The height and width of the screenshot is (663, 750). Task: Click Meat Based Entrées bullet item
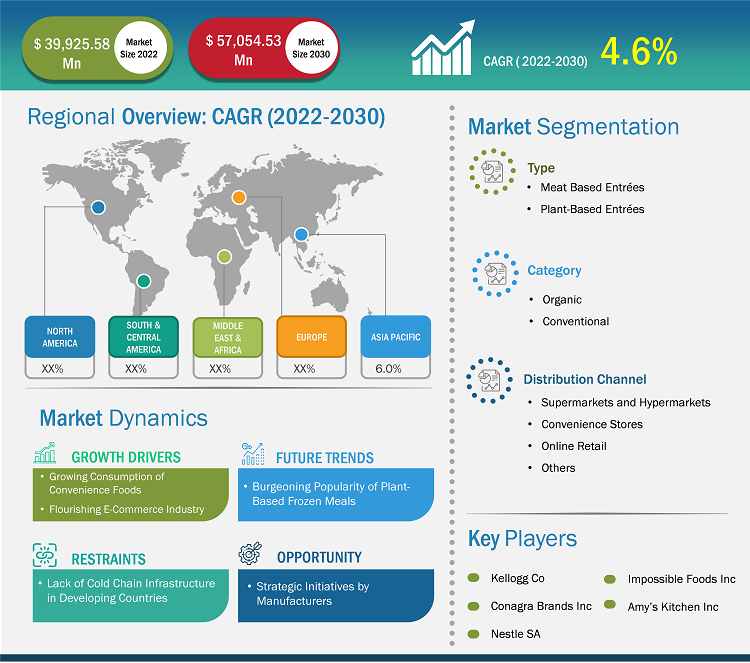click(592, 187)
